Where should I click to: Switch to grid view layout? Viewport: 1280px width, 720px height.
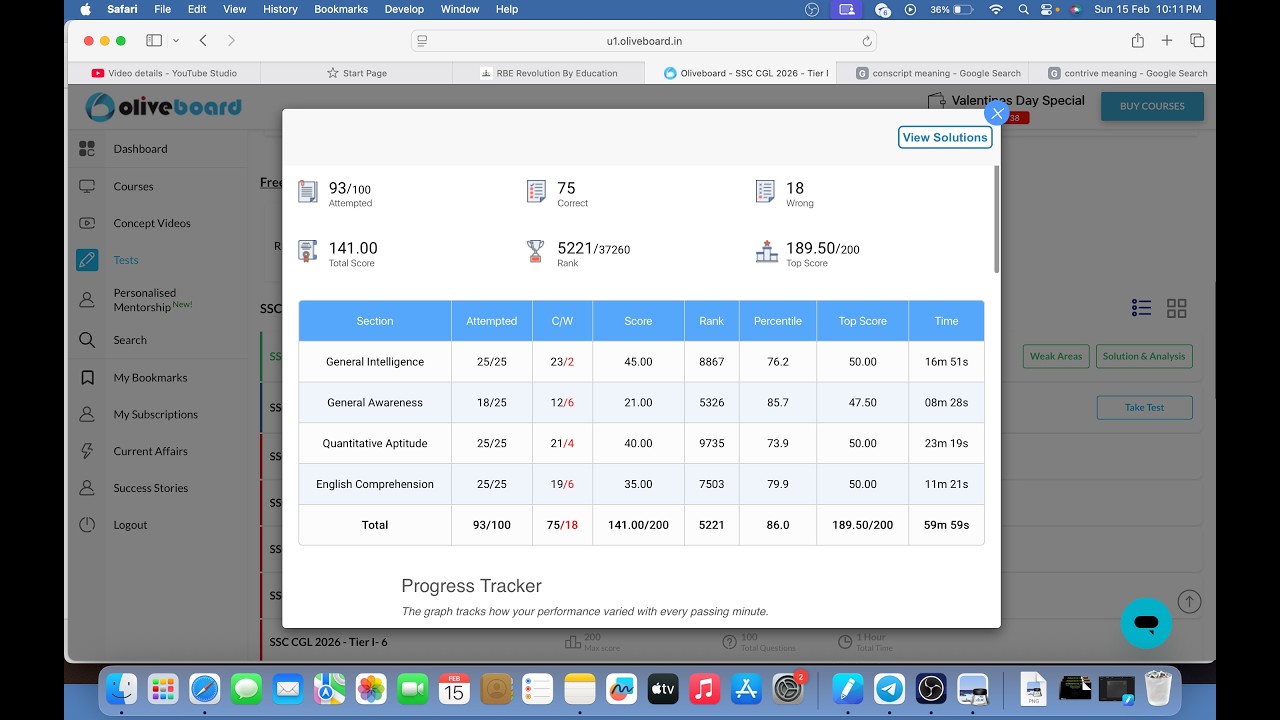click(1177, 308)
